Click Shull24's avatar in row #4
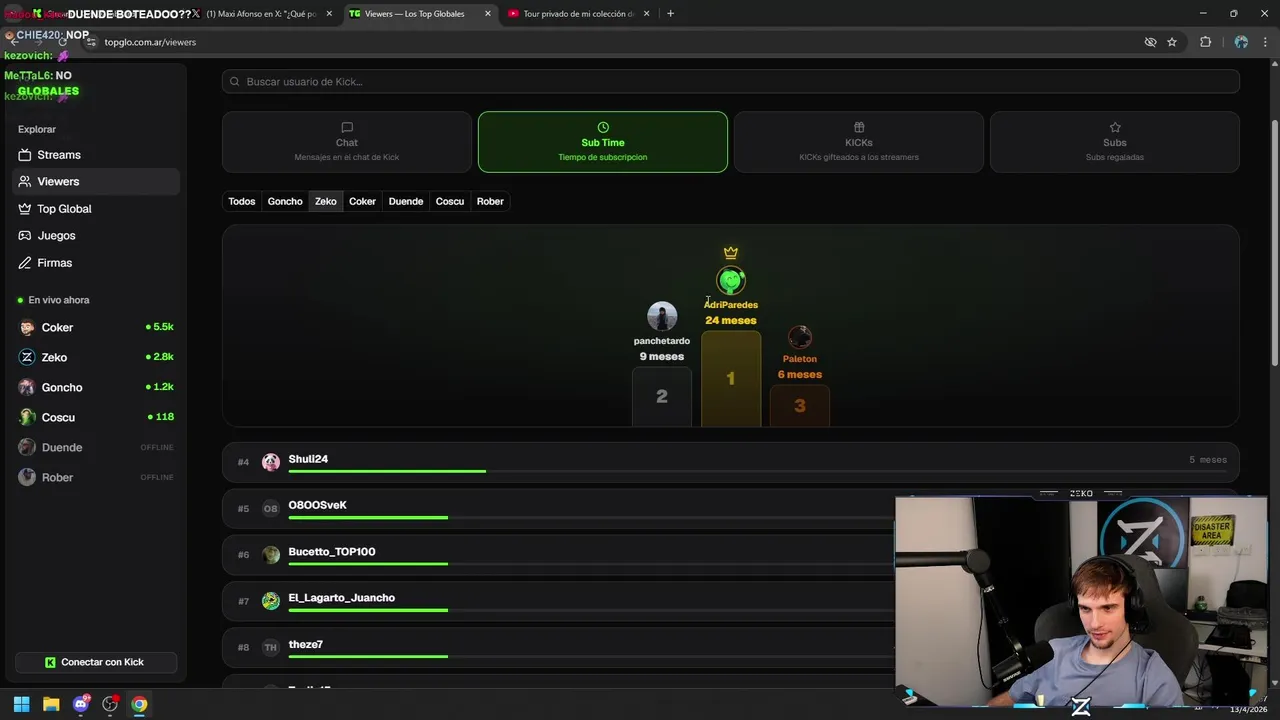The height and width of the screenshot is (720, 1280). pos(271,462)
